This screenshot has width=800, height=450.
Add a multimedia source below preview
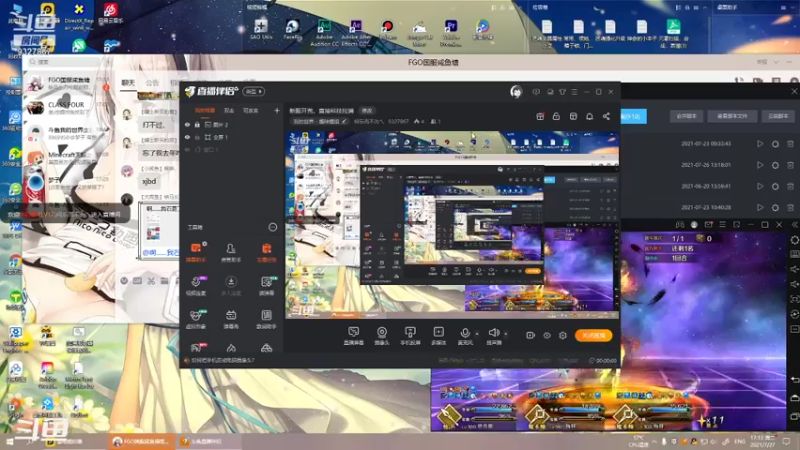[438, 336]
